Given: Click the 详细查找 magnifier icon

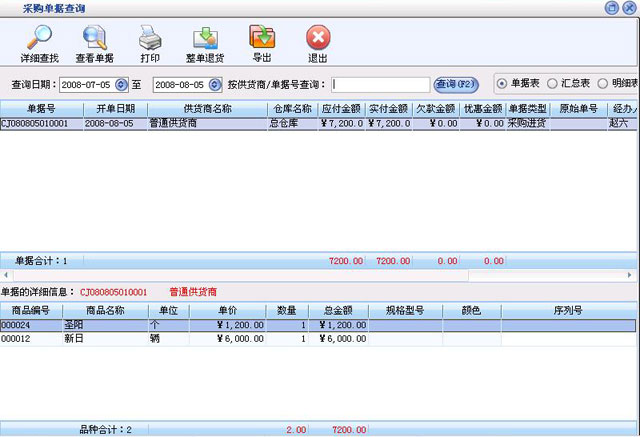Looking at the screenshot, I should (x=38, y=38).
